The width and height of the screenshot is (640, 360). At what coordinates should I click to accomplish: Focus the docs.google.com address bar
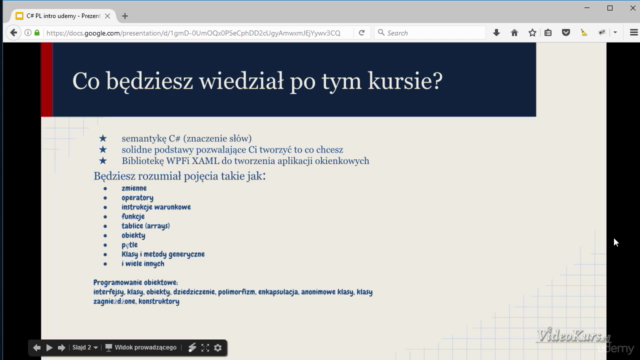coord(193,33)
